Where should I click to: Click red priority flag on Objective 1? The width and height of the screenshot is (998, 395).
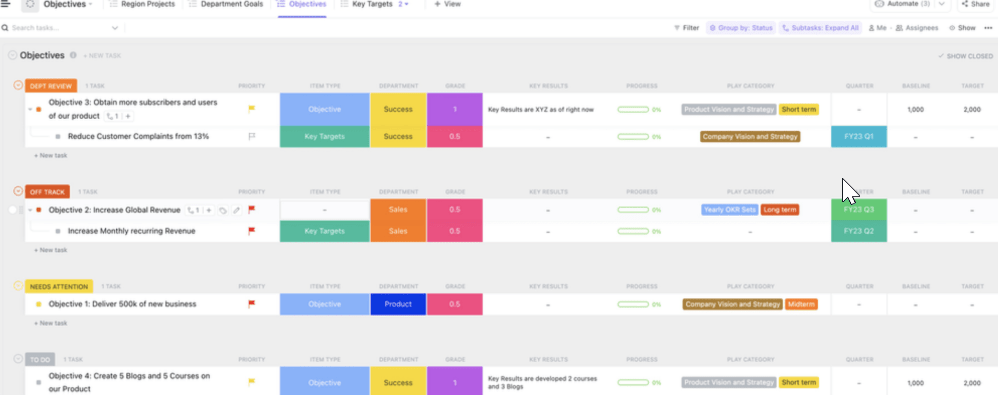[251, 304]
